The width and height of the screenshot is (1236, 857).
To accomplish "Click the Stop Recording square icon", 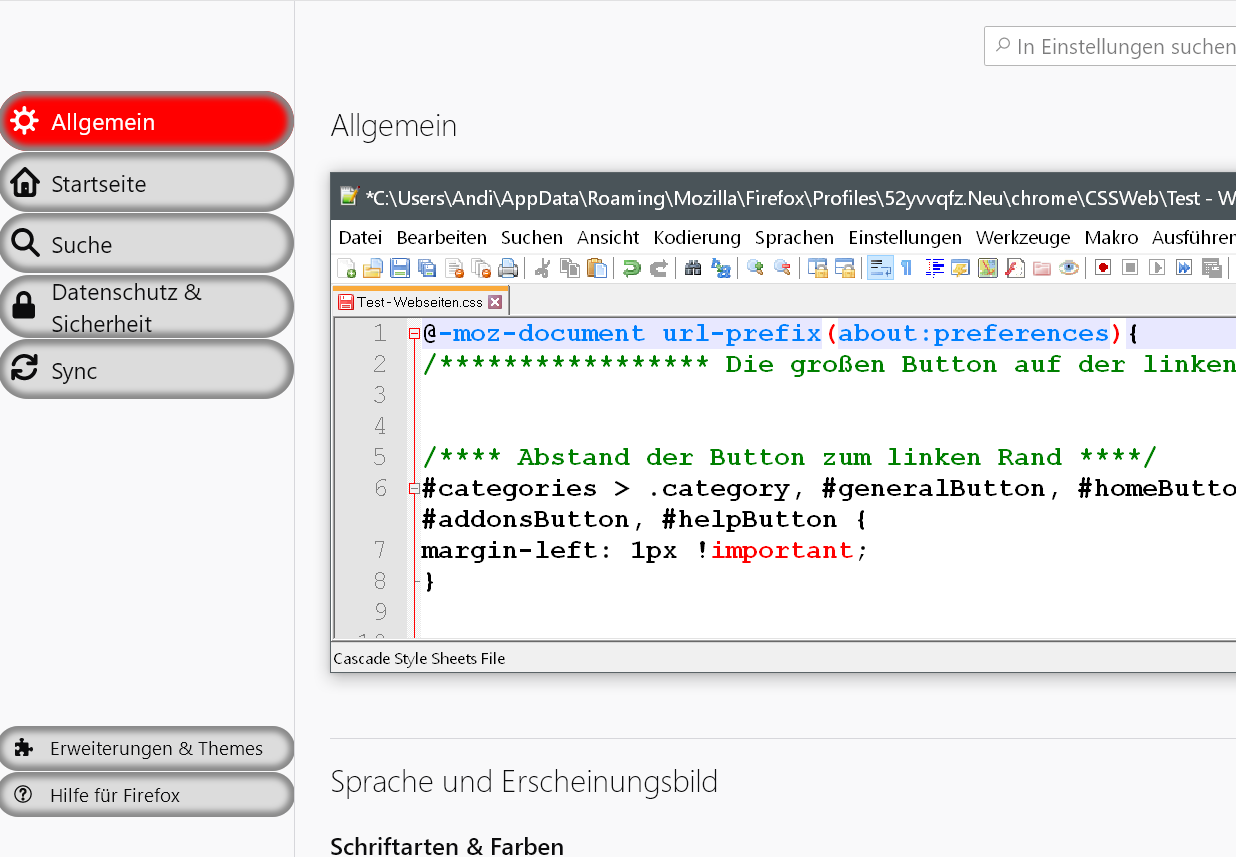I will coord(1130,267).
